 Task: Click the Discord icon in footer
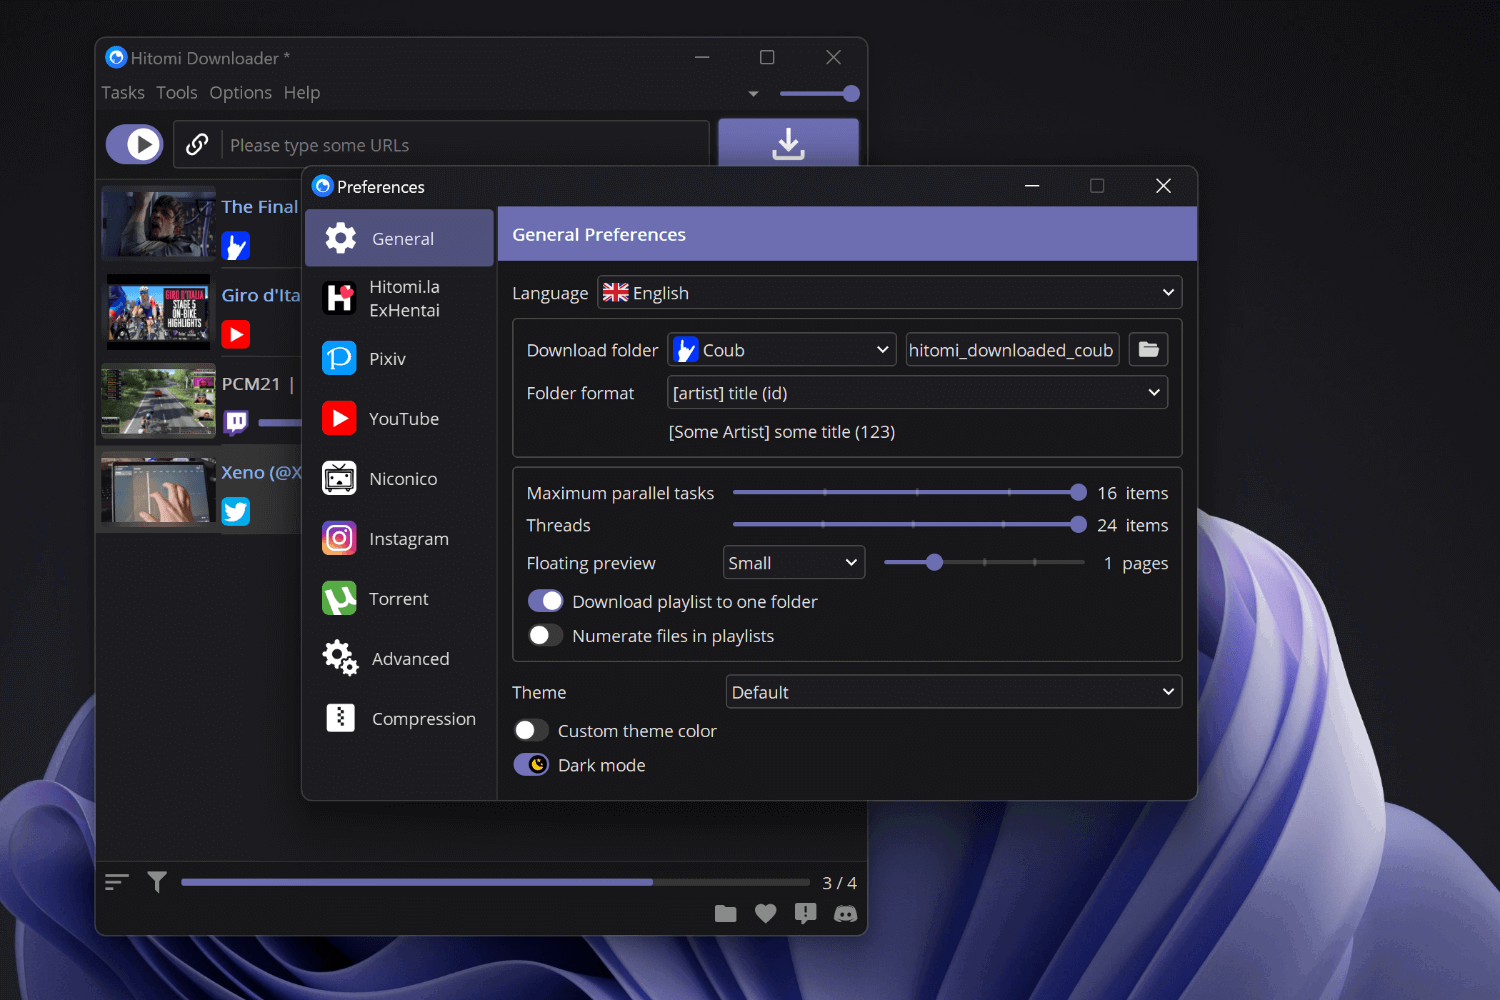[846, 913]
